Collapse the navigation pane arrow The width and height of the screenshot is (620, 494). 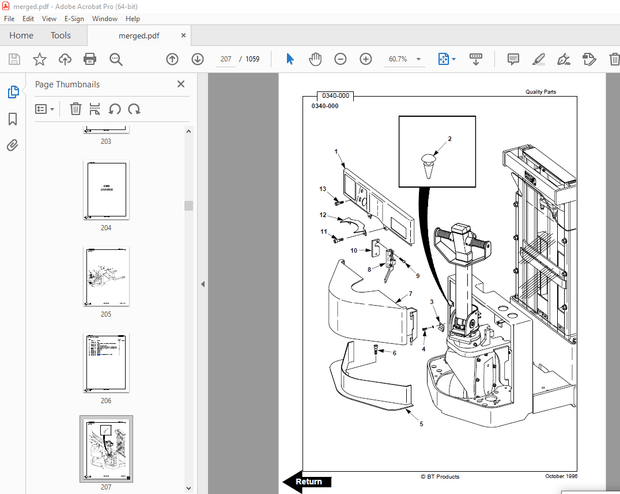pyautogui.click(x=203, y=284)
